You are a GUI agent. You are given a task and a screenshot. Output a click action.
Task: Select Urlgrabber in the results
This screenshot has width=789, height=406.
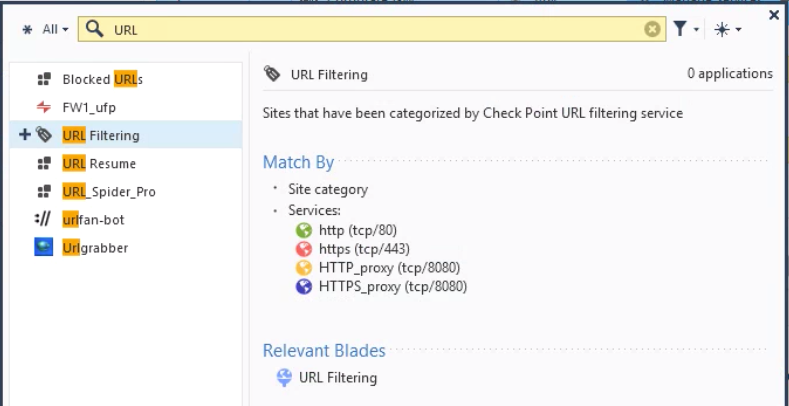point(126,248)
